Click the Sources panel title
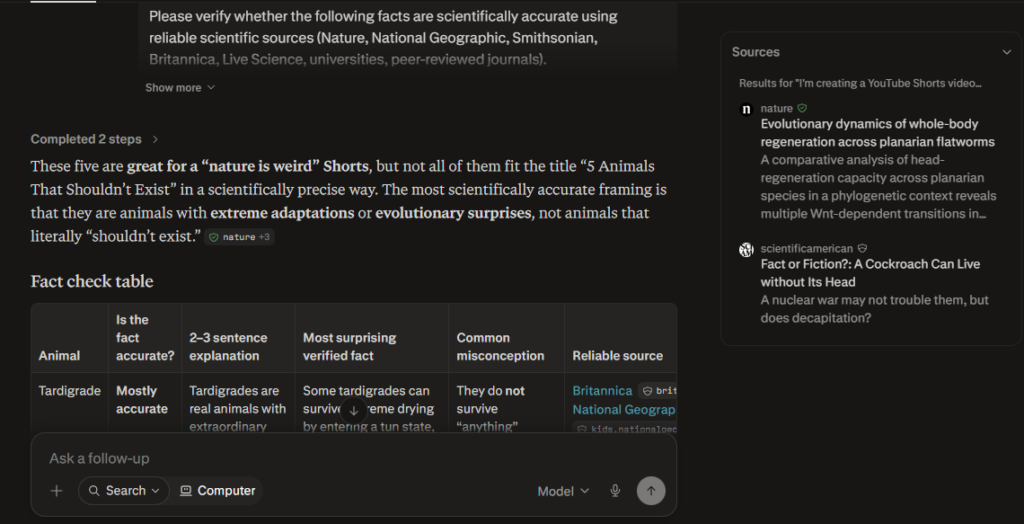Screen dimensions: 1024x524 (756, 52)
